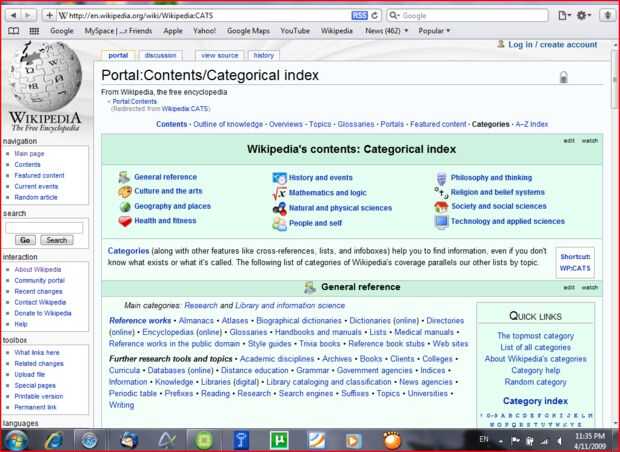Screen dimensions: 620x452
Task: Click the add bookmark plus button
Action: click(x=49, y=15)
